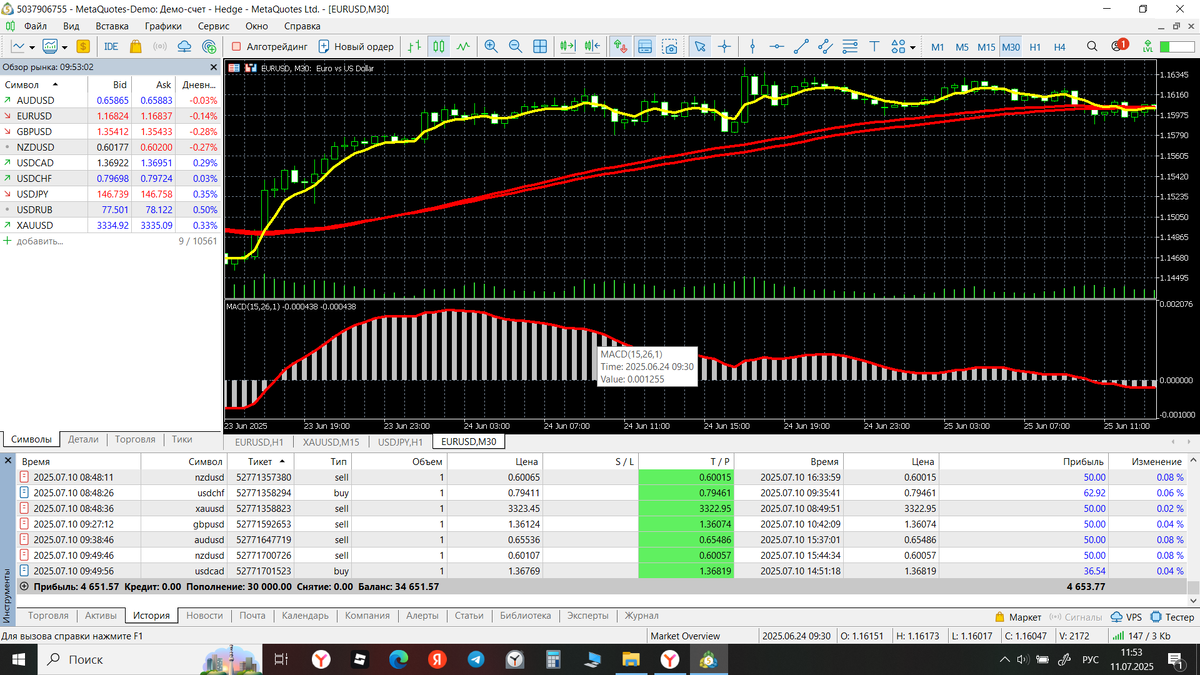Open the new chart dropdown arrow

(34, 46)
